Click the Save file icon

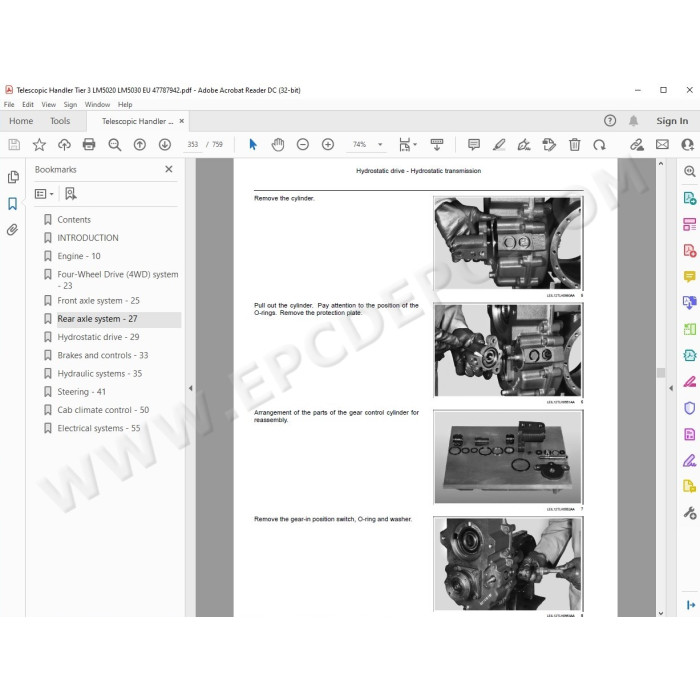[14, 144]
